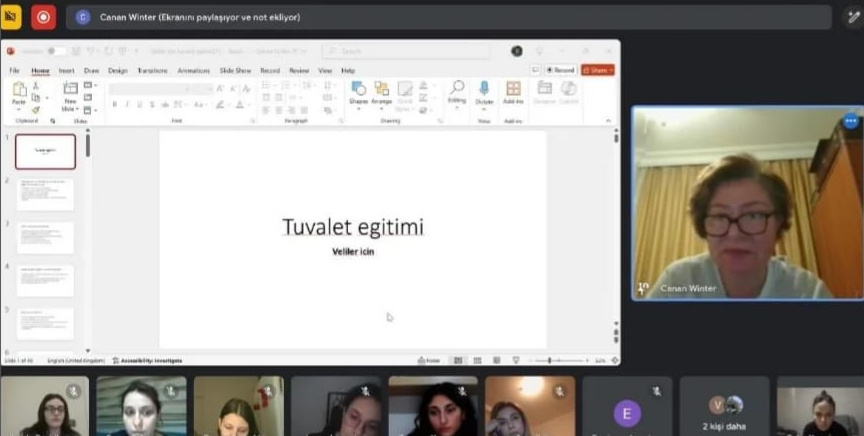This screenshot has height=436, width=864.
Task: Click the New Slide icon
Action: (x=70, y=91)
